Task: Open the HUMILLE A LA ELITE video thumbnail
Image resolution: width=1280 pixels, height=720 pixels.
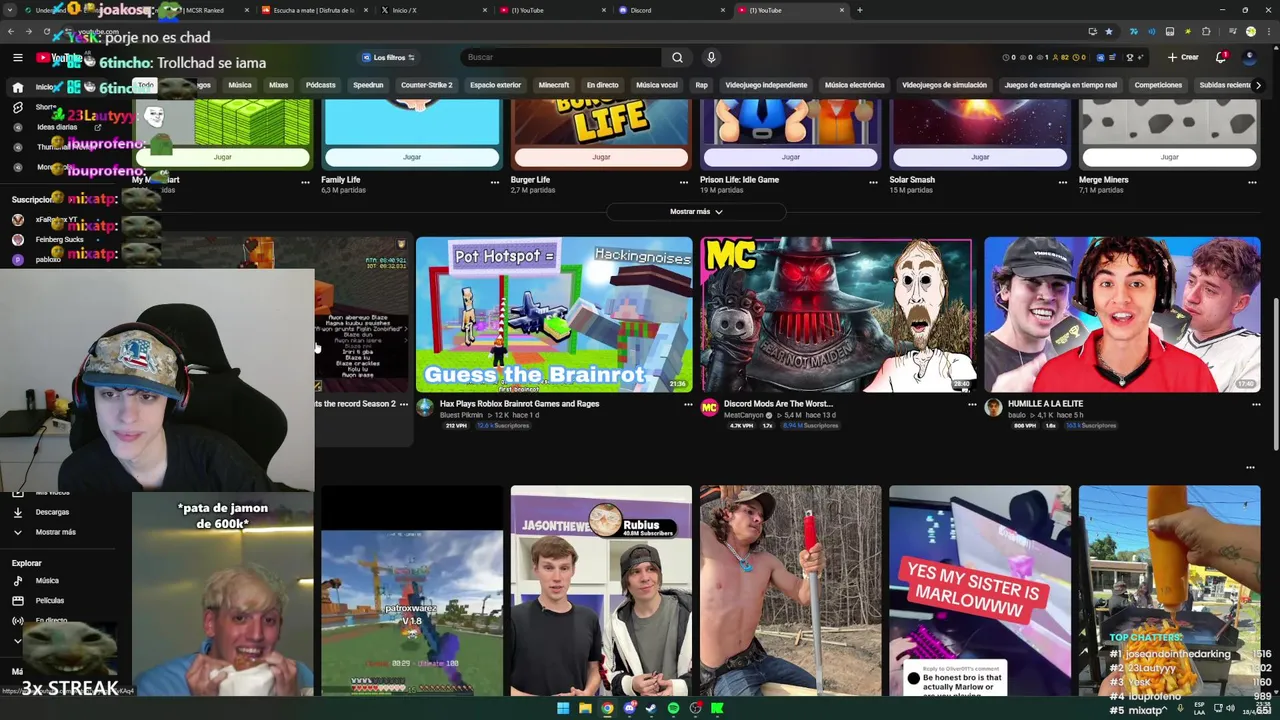Action: coord(1122,314)
